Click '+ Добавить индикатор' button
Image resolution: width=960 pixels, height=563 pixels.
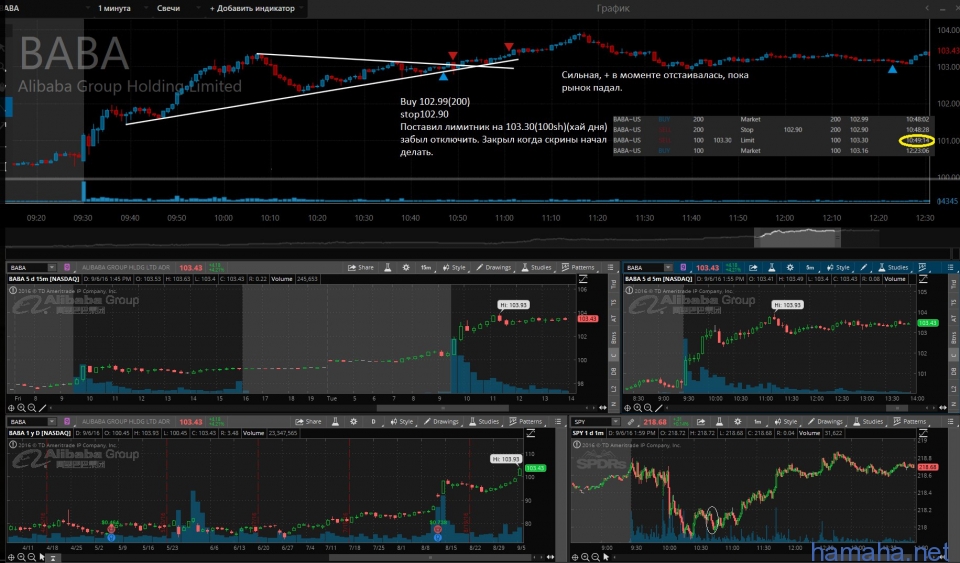252,8
